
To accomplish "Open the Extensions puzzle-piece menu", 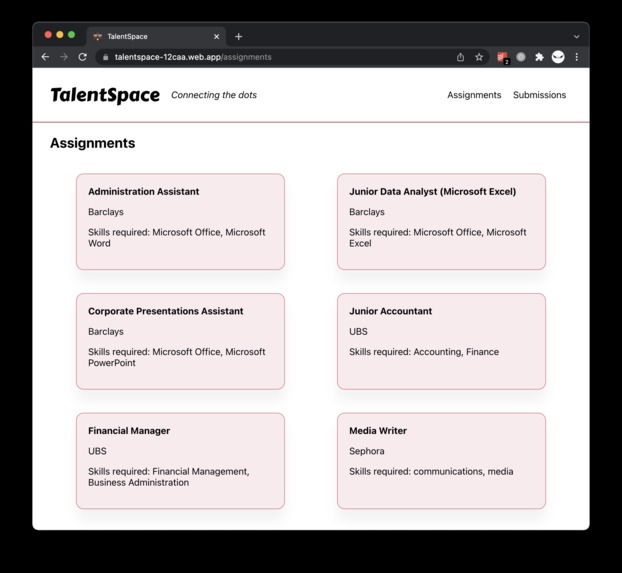I will 539,57.
